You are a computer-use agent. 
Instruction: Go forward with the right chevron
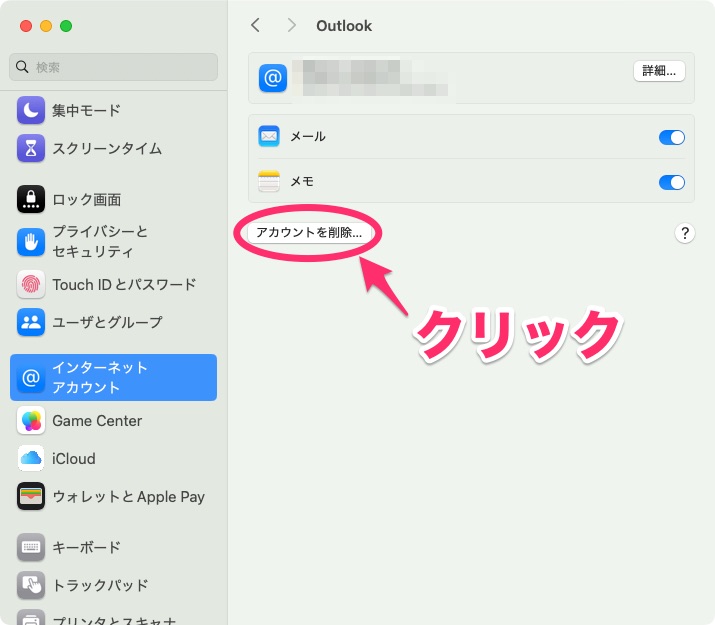point(291,25)
